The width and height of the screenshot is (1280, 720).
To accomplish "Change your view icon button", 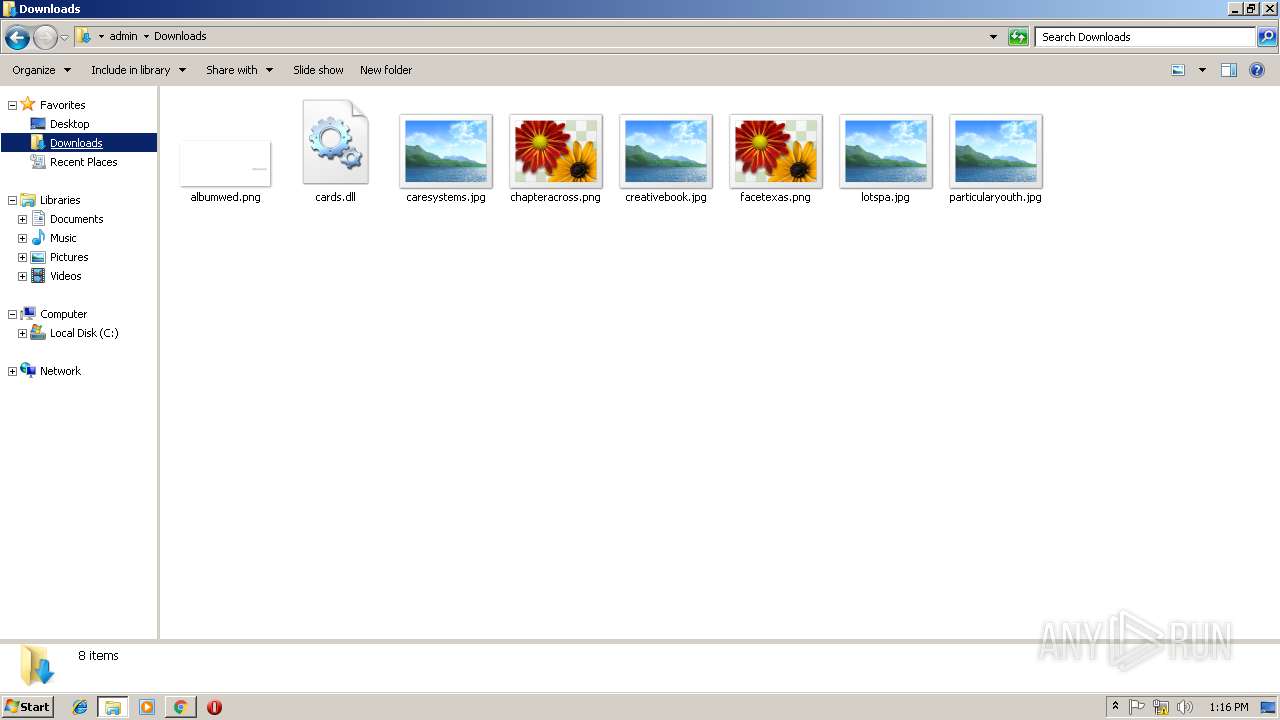I will tap(1178, 70).
